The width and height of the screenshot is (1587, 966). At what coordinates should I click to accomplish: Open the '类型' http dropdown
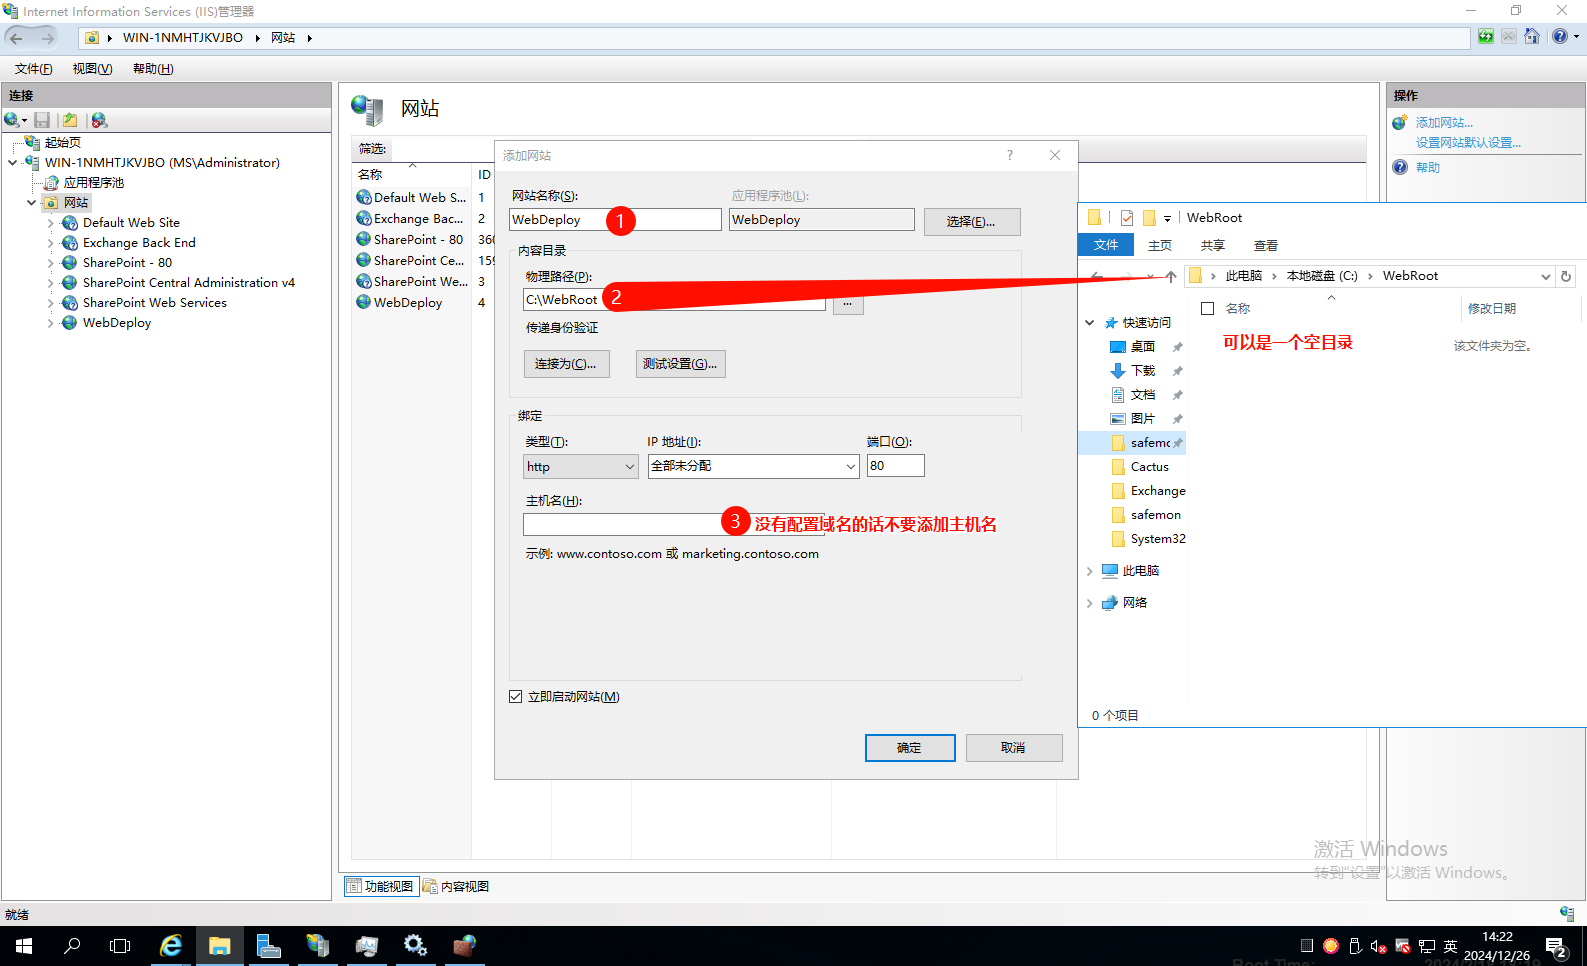pyautogui.click(x=581, y=467)
